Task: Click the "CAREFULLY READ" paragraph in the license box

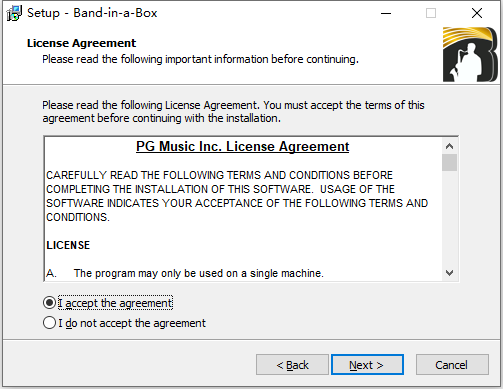Action: click(x=237, y=196)
